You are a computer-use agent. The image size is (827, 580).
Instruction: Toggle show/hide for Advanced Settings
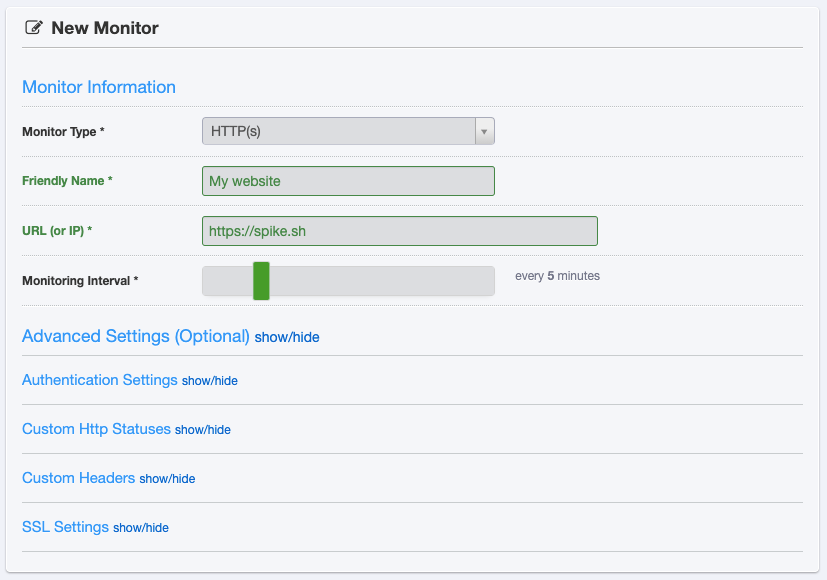click(x=287, y=338)
